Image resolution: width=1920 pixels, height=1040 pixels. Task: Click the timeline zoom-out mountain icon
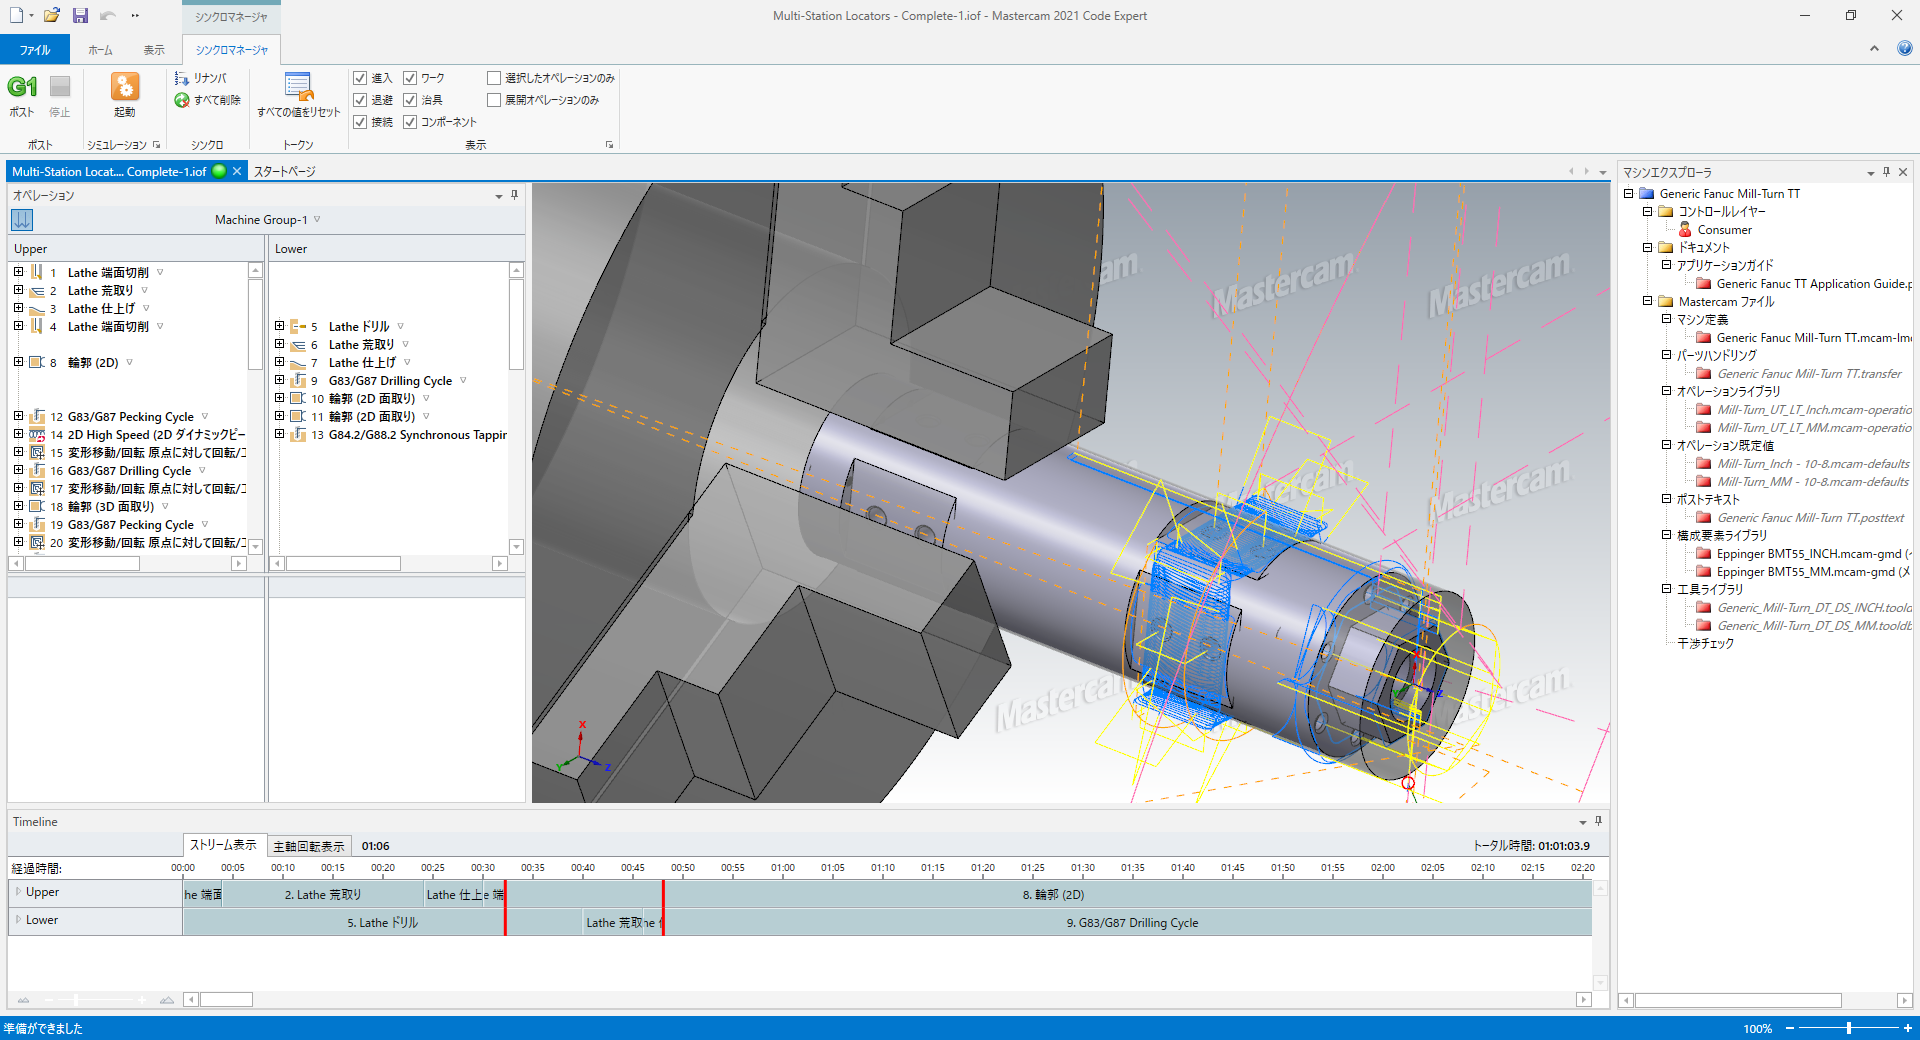[x=23, y=1000]
